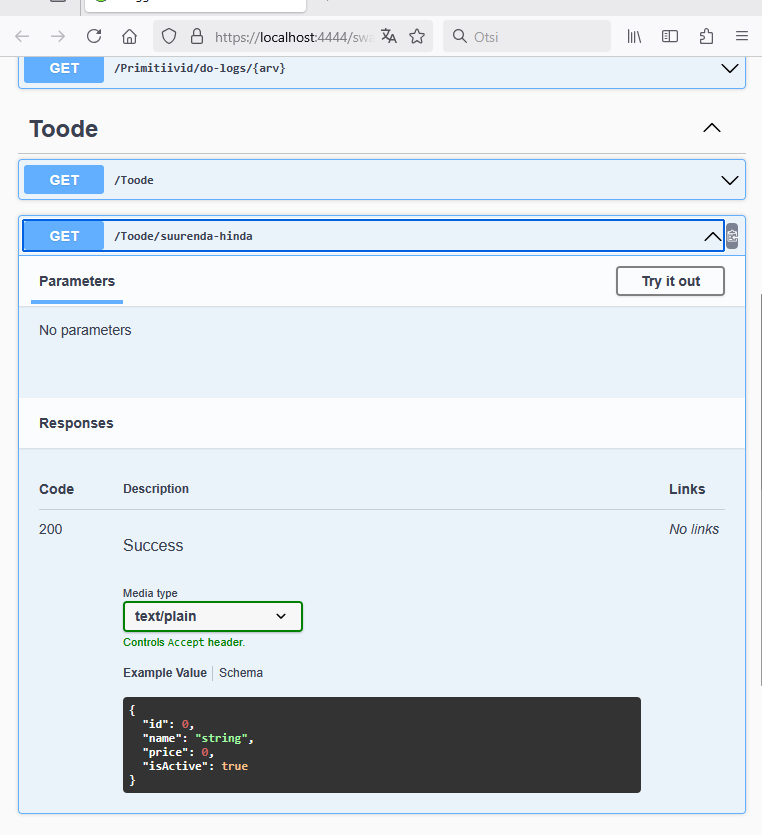Open the Media type text/plain dropdown
This screenshot has width=762, height=835.
[x=212, y=617]
